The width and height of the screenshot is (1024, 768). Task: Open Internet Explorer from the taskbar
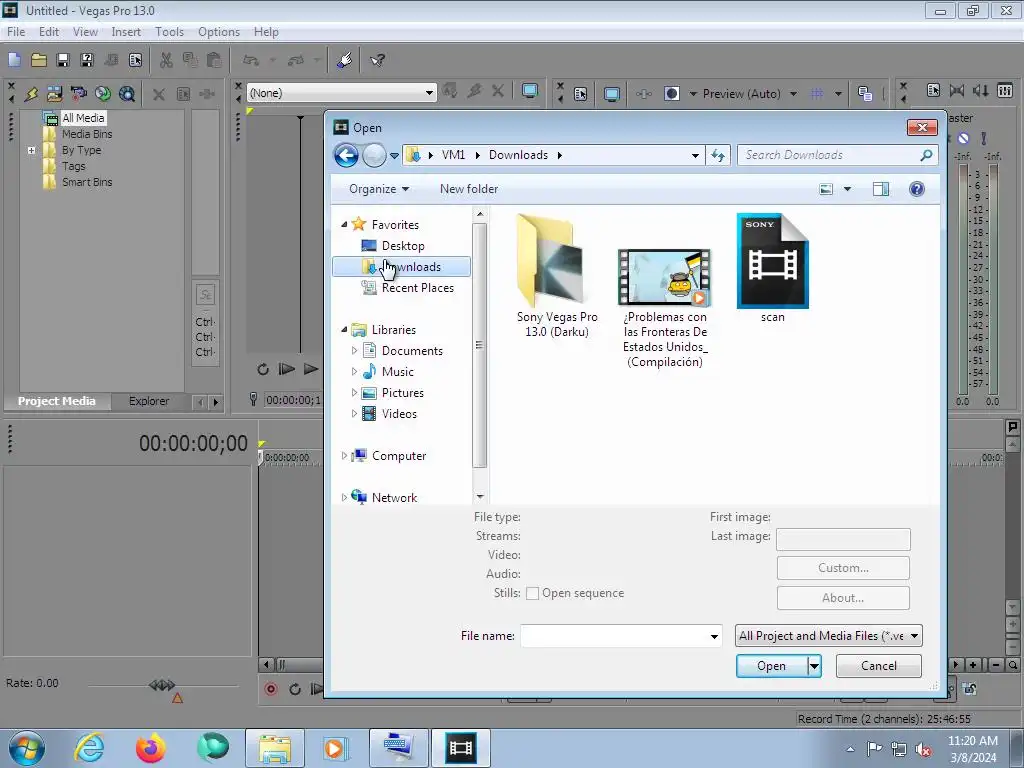click(89, 748)
